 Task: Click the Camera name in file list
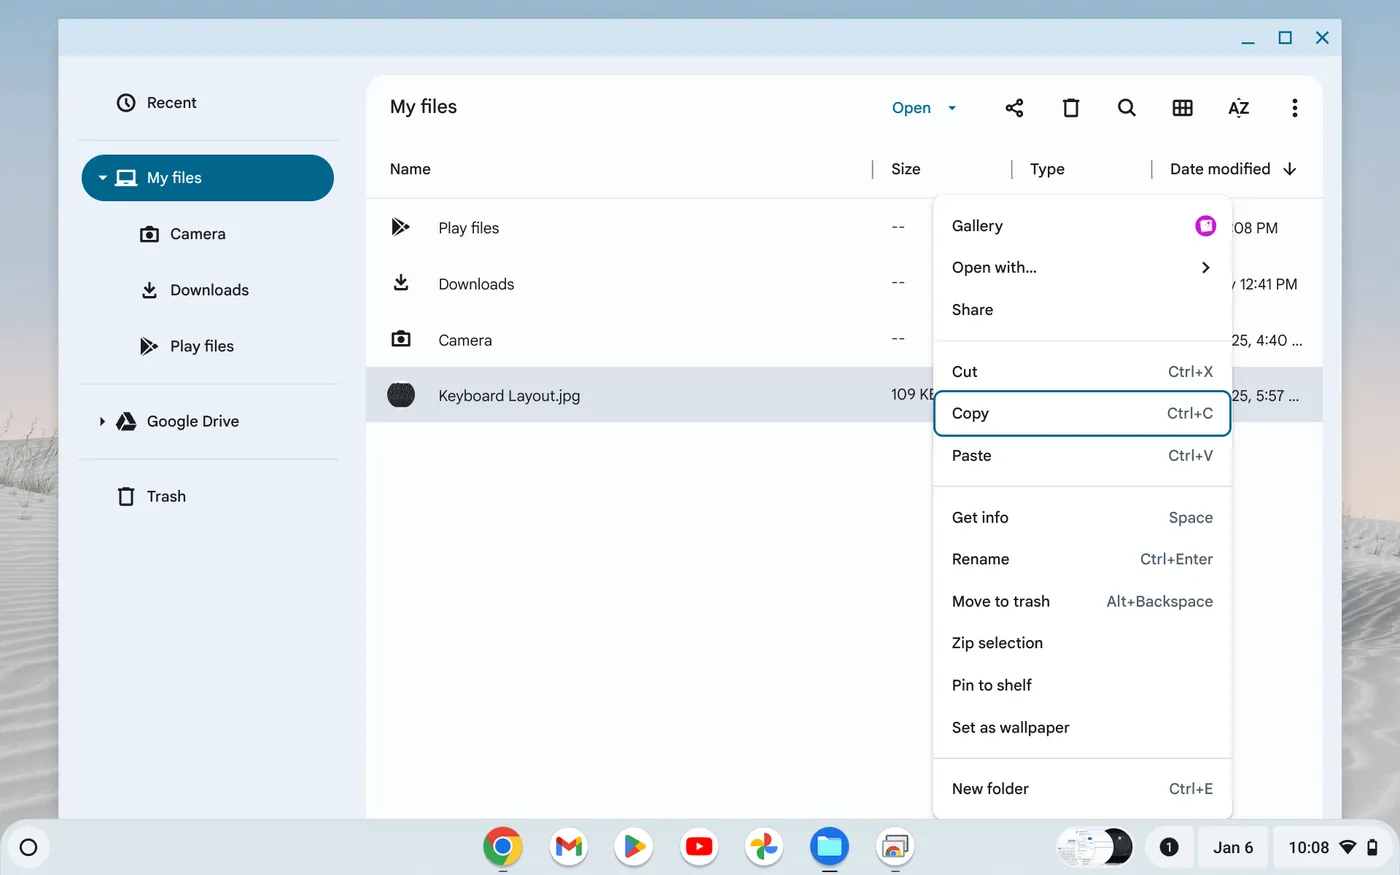pyautogui.click(x=465, y=340)
